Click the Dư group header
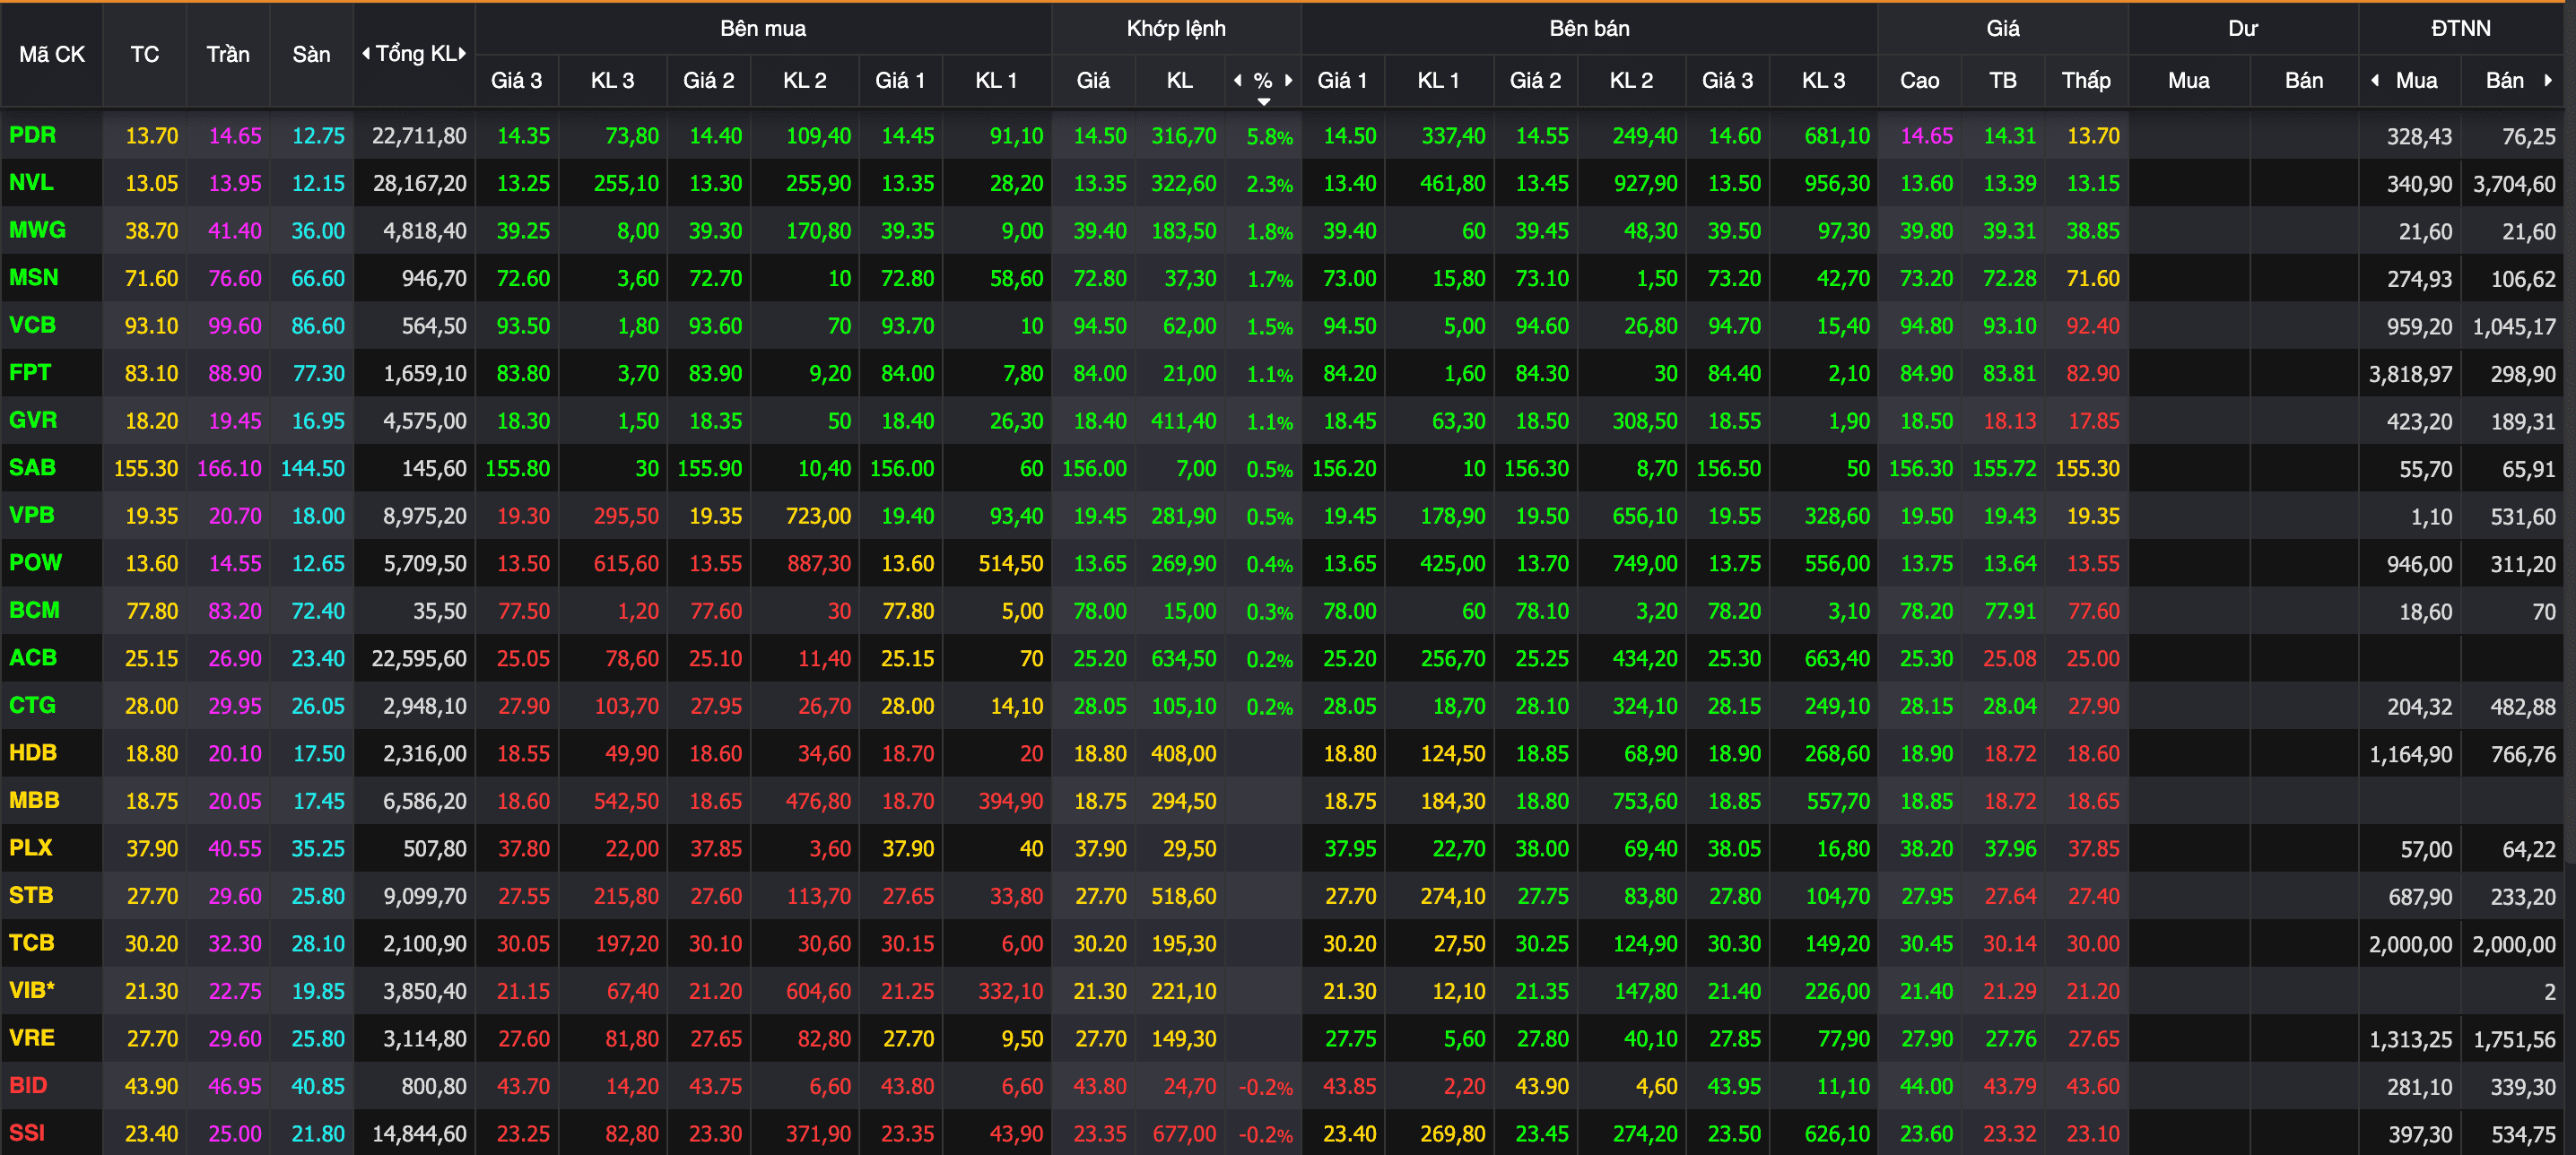Image resolution: width=2576 pixels, height=1155 pixels. pyautogui.click(x=2243, y=28)
